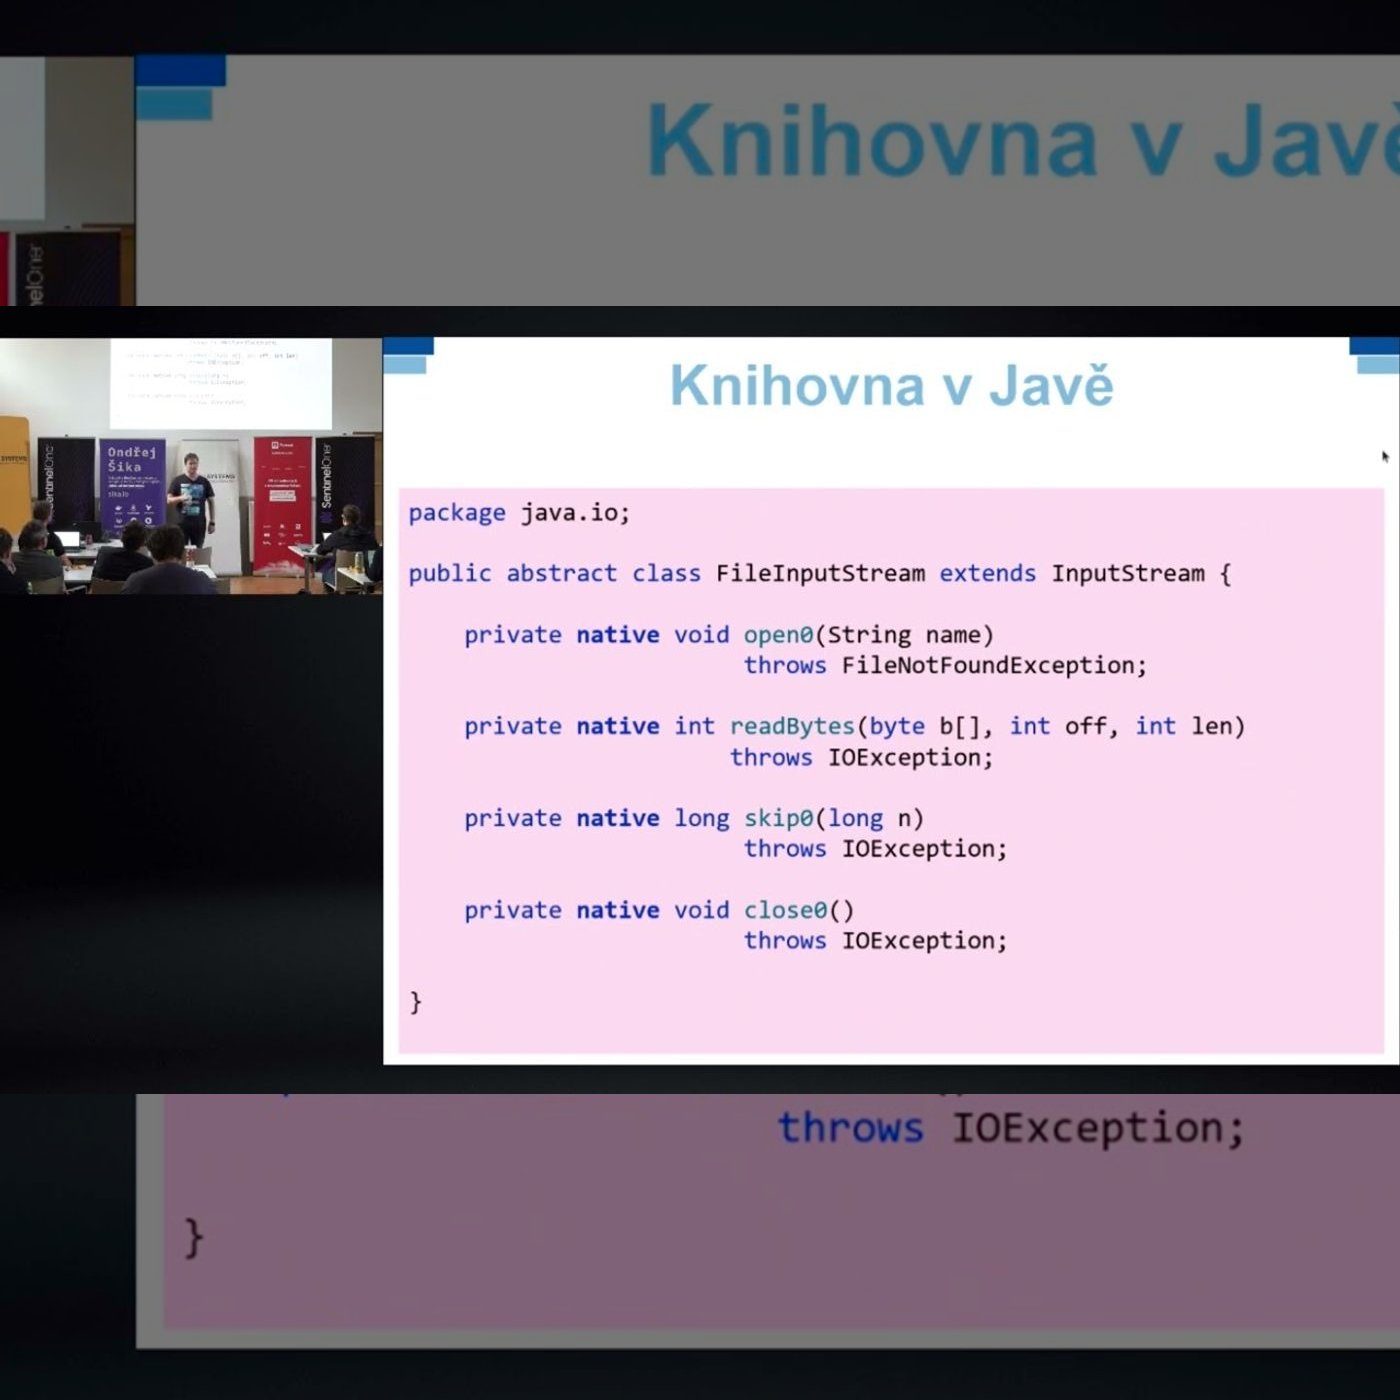Screen dimensions: 1400x1400
Task: Click the open0 method name
Action: click(778, 635)
